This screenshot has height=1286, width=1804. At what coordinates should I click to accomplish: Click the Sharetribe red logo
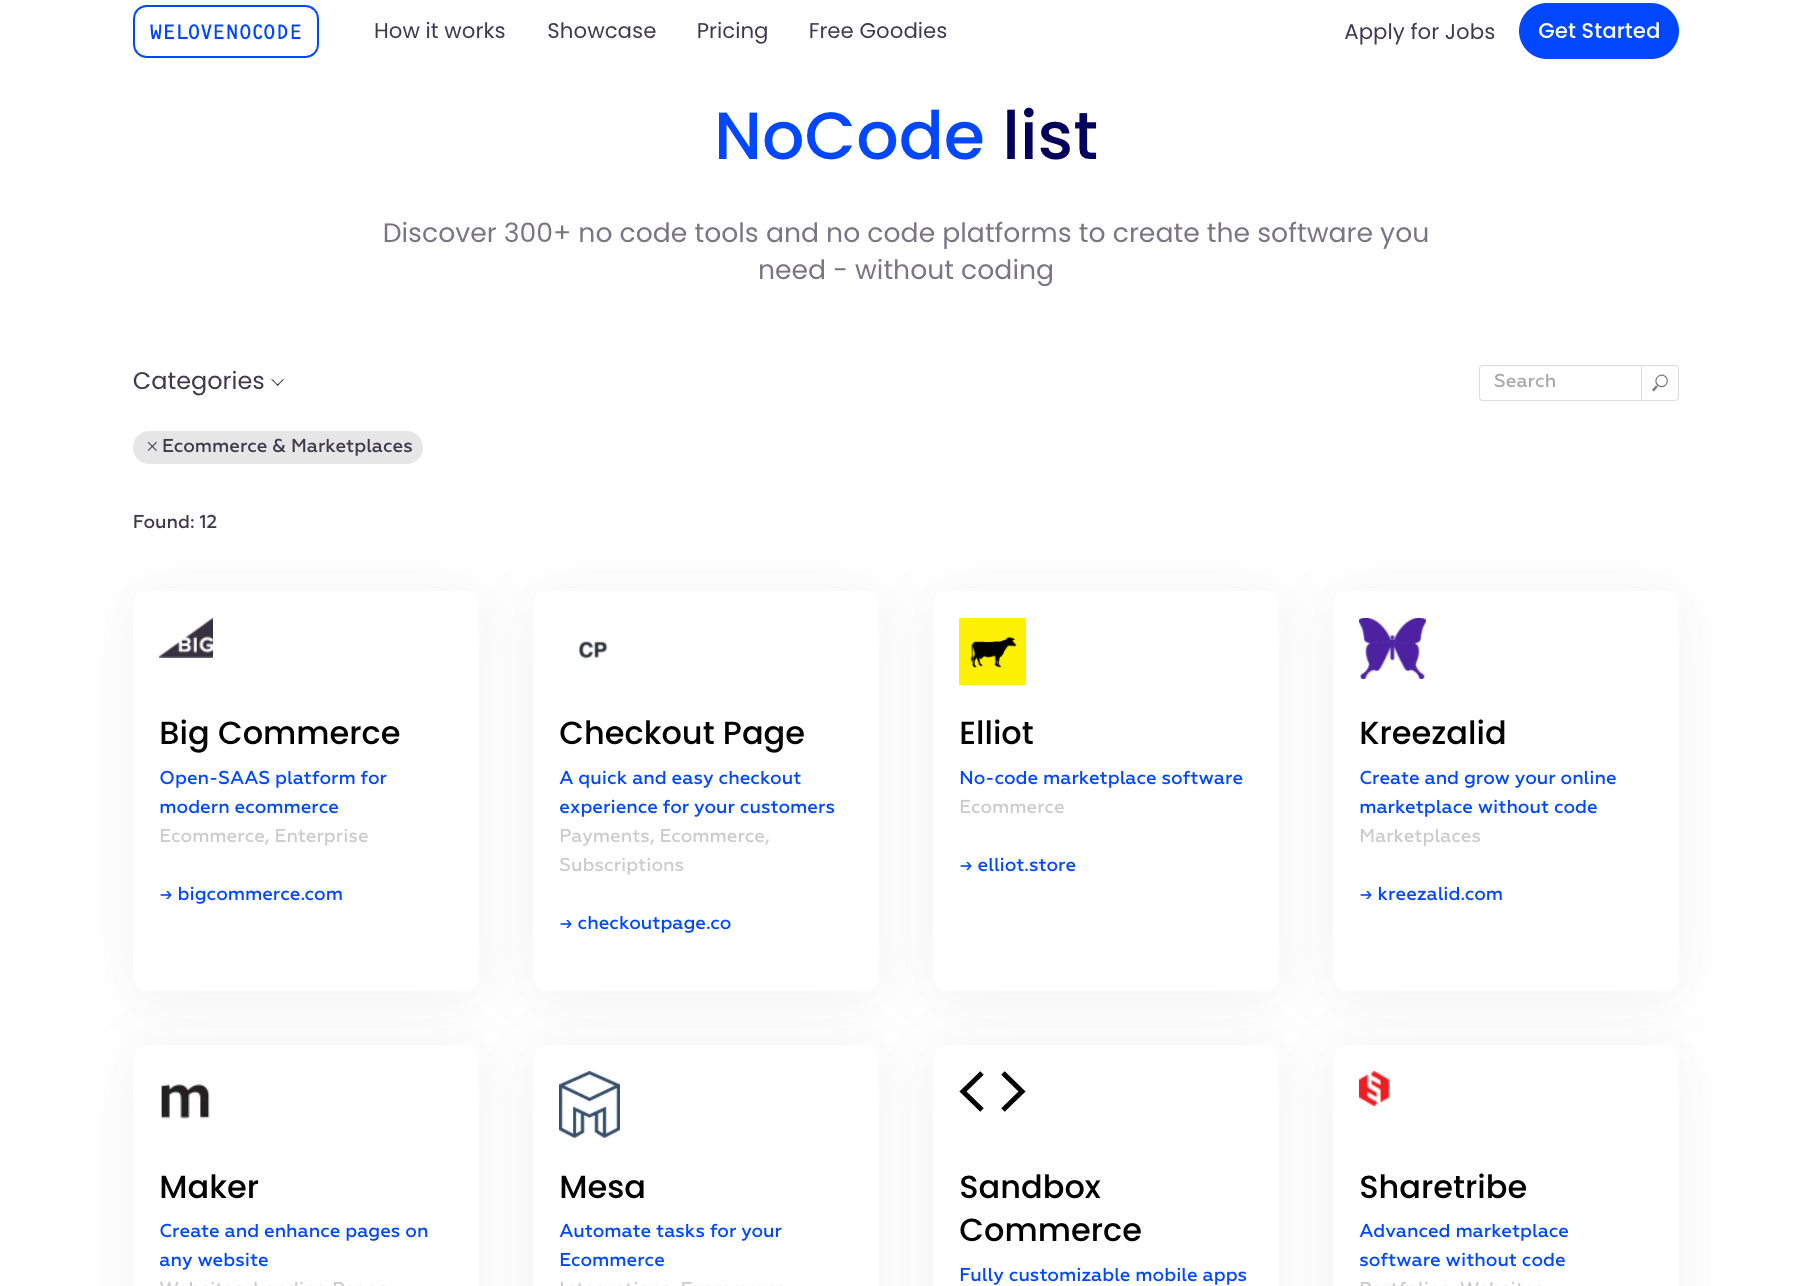[x=1374, y=1088]
